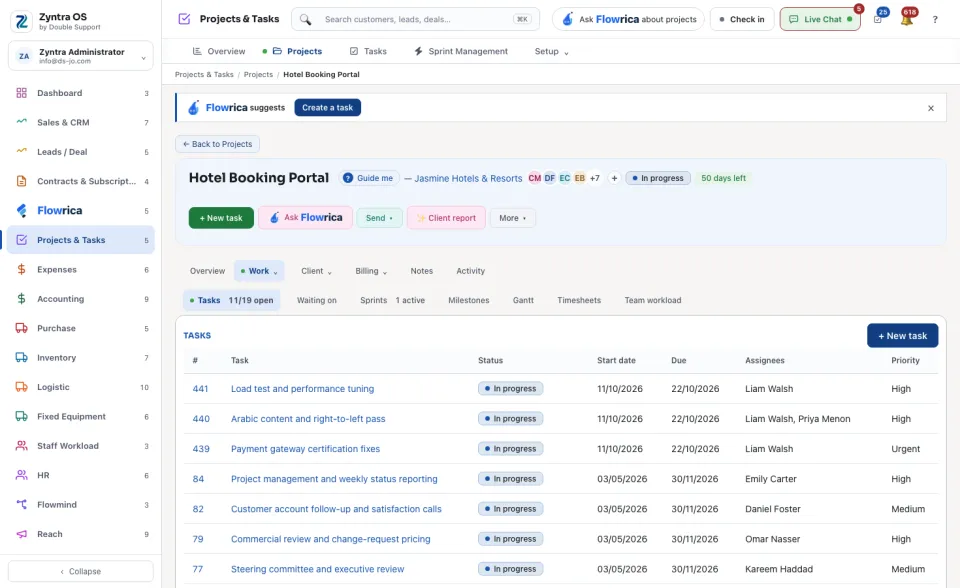This screenshot has height=588, width=960.
Task: Open the More dropdown button
Action: coord(512,218)
